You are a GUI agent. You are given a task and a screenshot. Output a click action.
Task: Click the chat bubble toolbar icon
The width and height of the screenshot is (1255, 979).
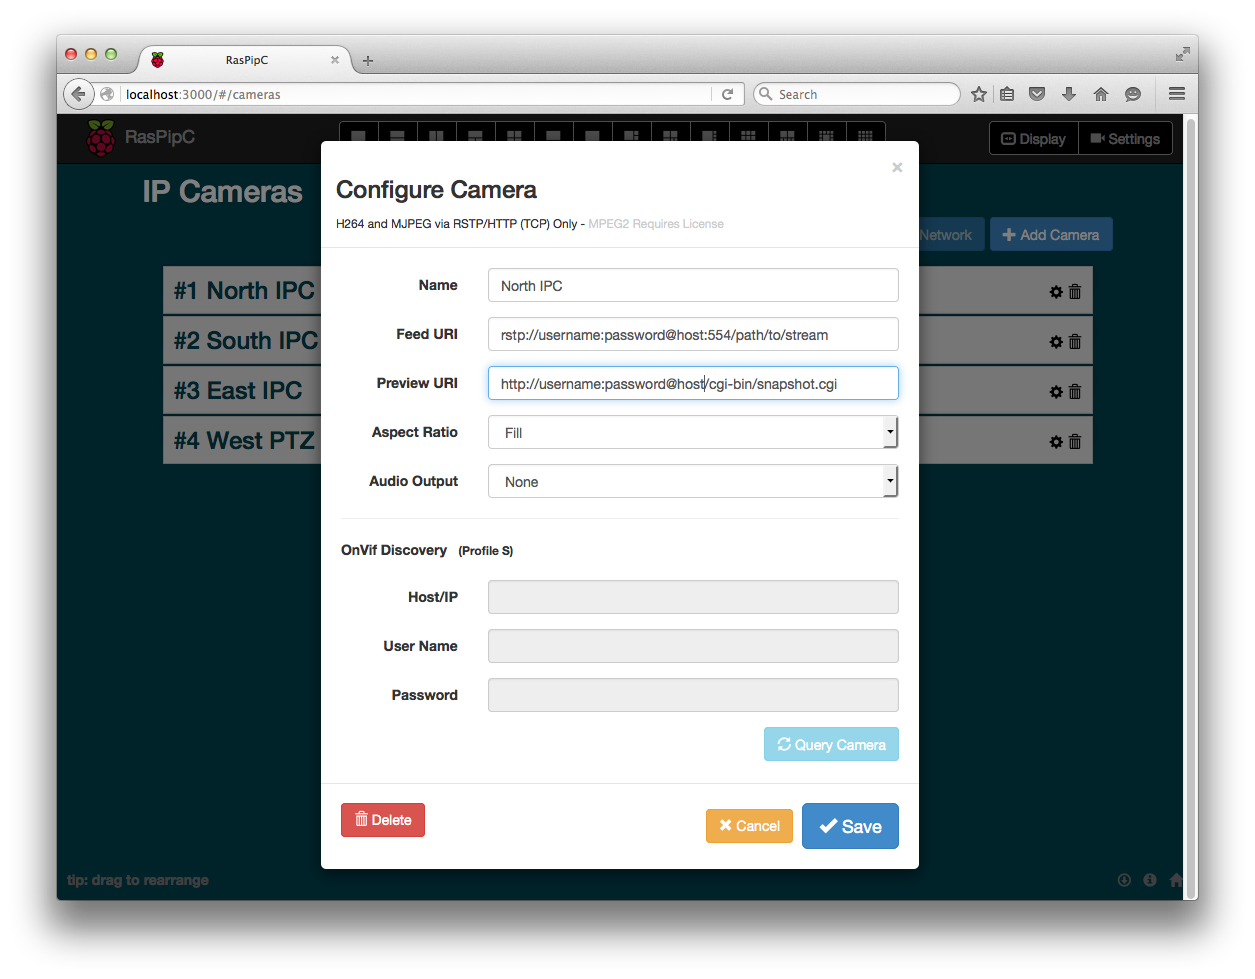click(1133, 94)
